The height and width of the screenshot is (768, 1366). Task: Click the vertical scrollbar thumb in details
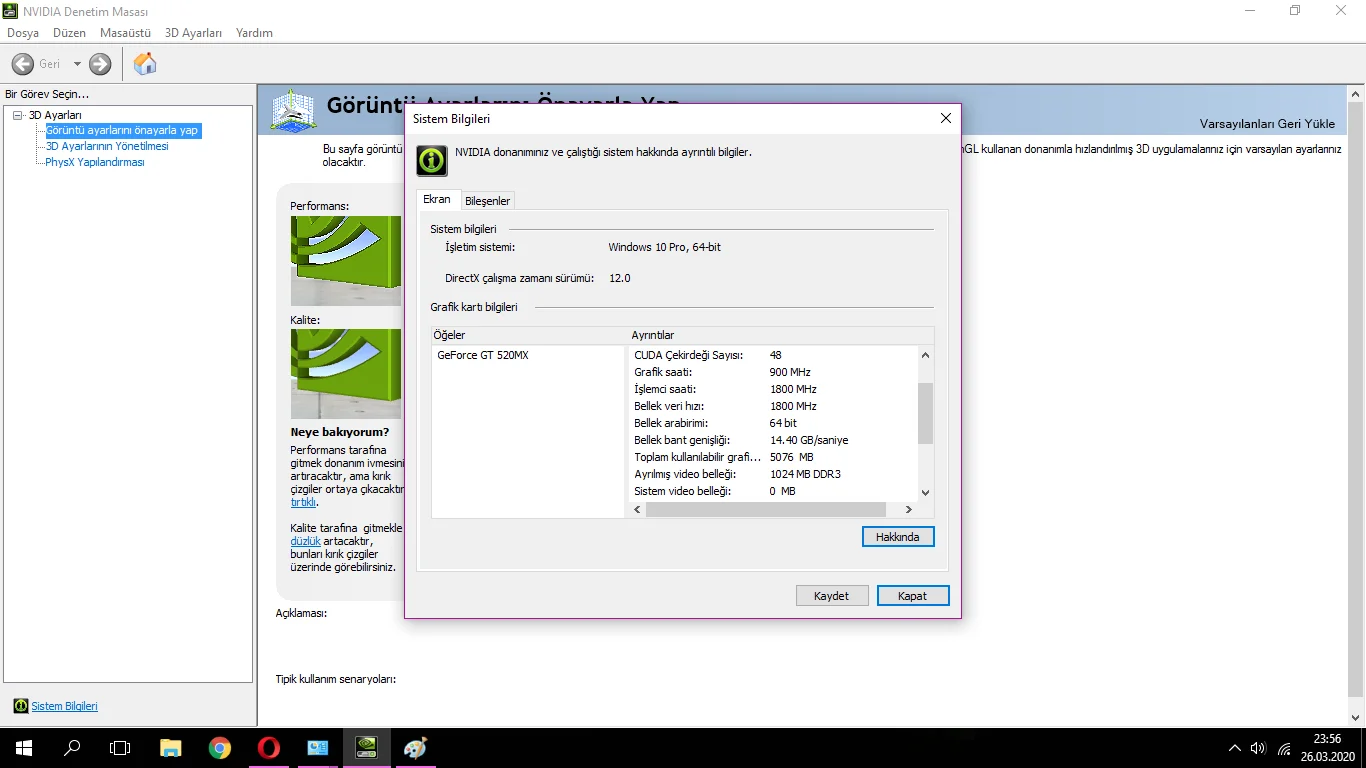(x=925, y=413)
